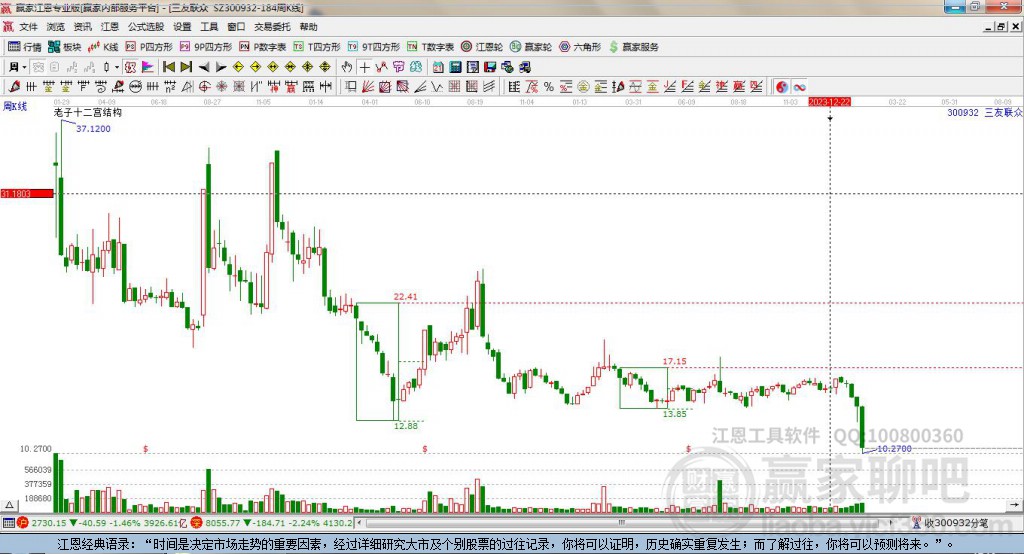Click the grid table icon in status bar
The image size is (1024, 554).
coord(8,523)
